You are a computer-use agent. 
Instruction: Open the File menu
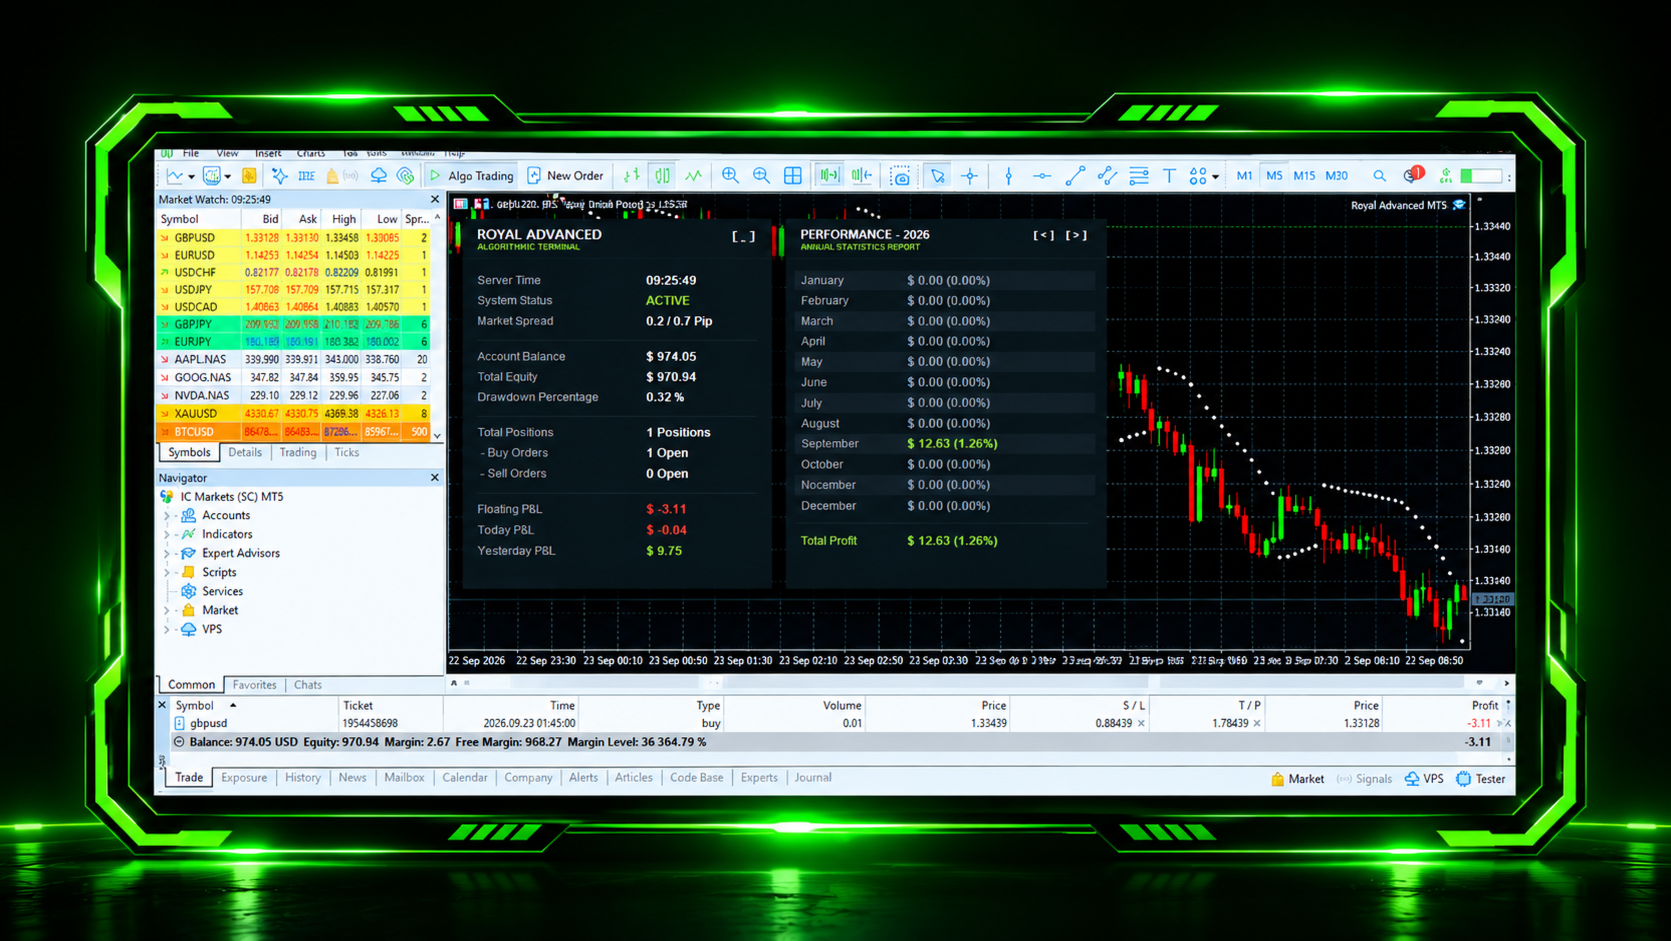point(191,153)
